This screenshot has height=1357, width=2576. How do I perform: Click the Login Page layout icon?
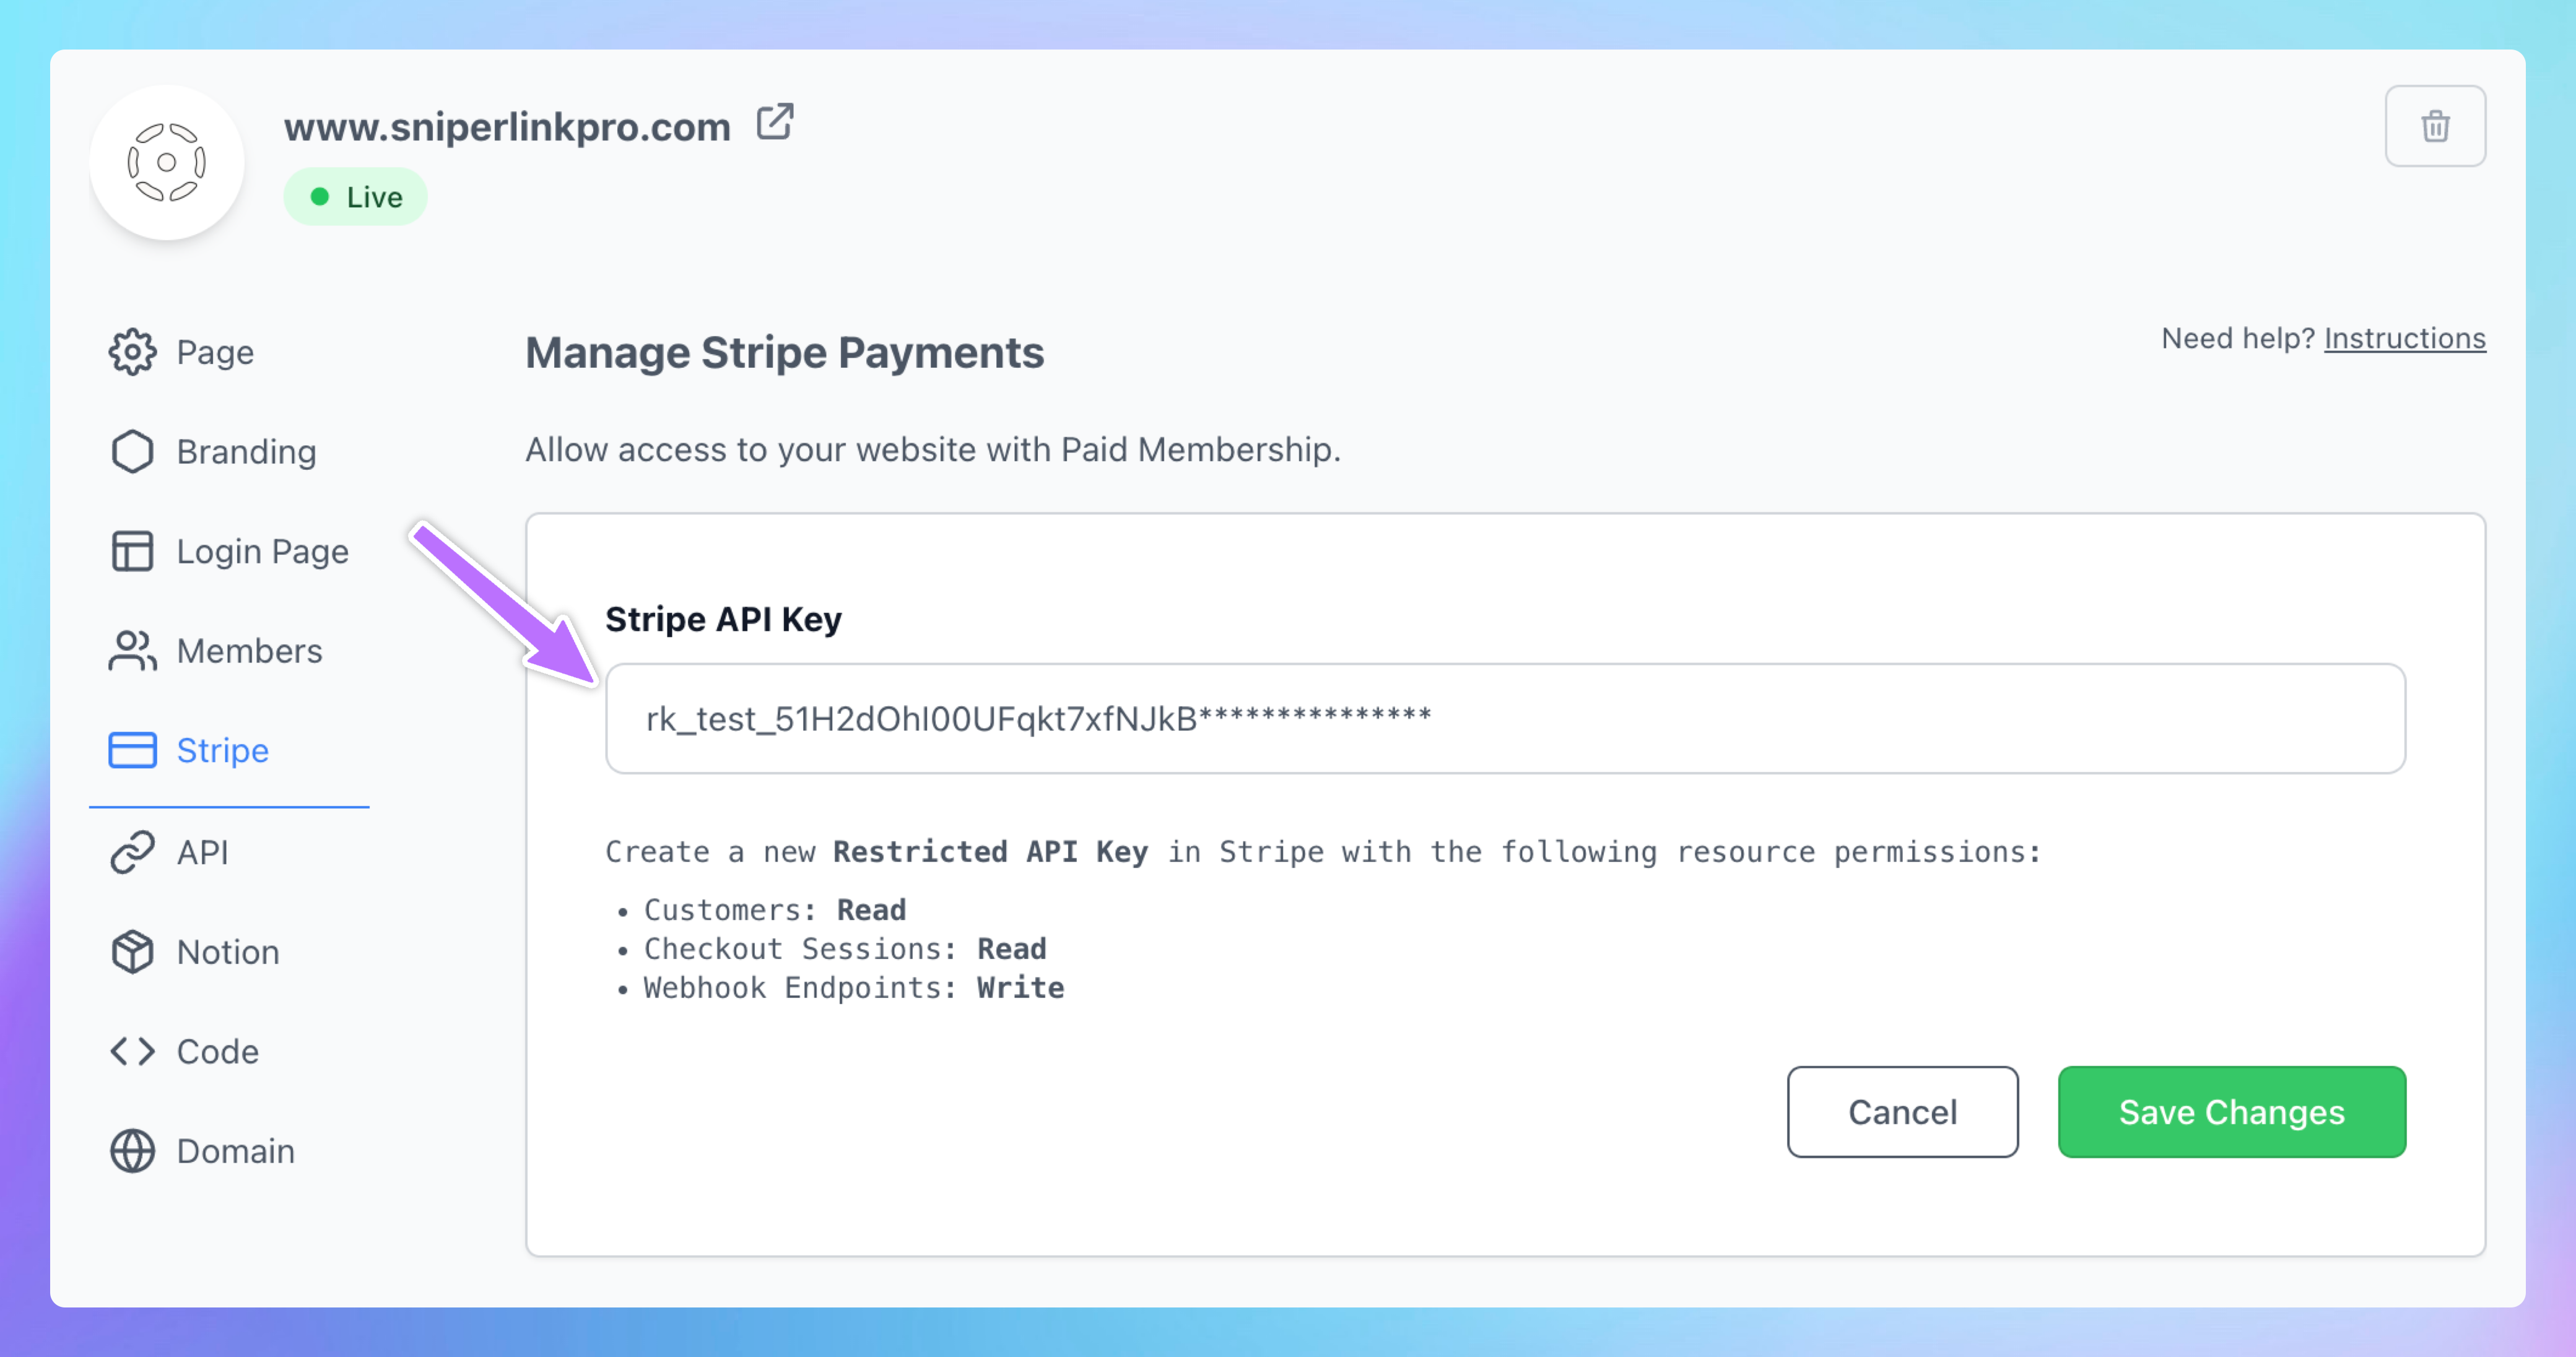point(132,551)
